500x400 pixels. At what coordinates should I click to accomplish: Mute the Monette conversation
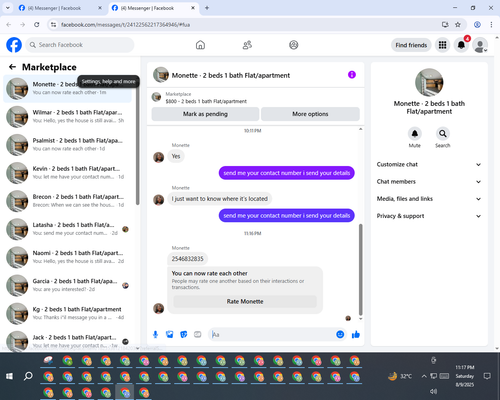point(414,134)
